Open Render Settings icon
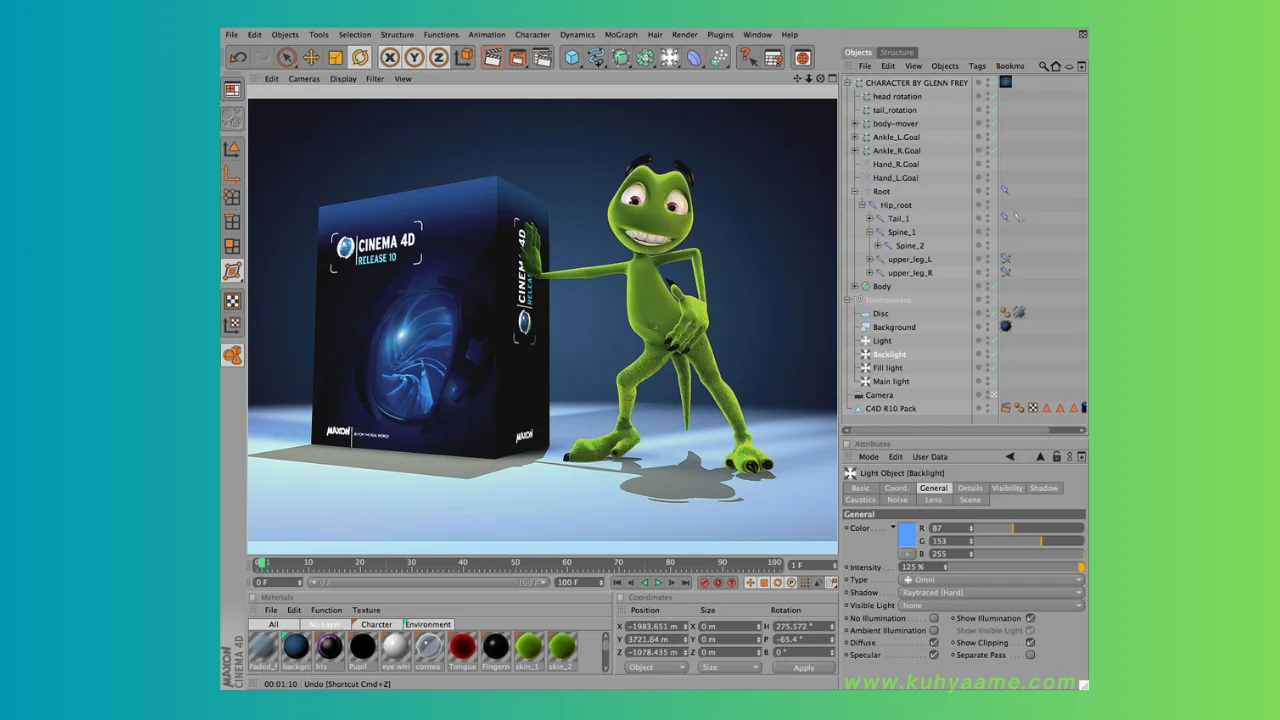The image size is (1280, 720). tap(542, 58)
